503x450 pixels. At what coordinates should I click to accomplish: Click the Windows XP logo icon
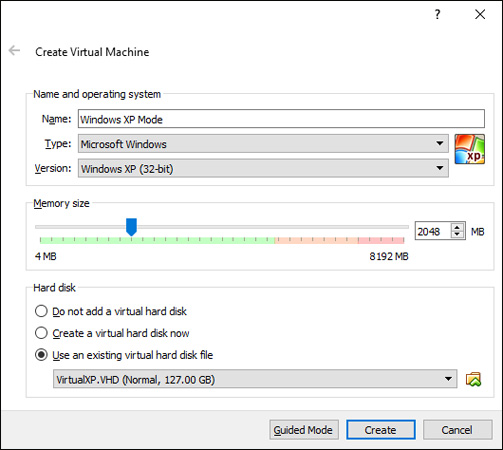470,149
